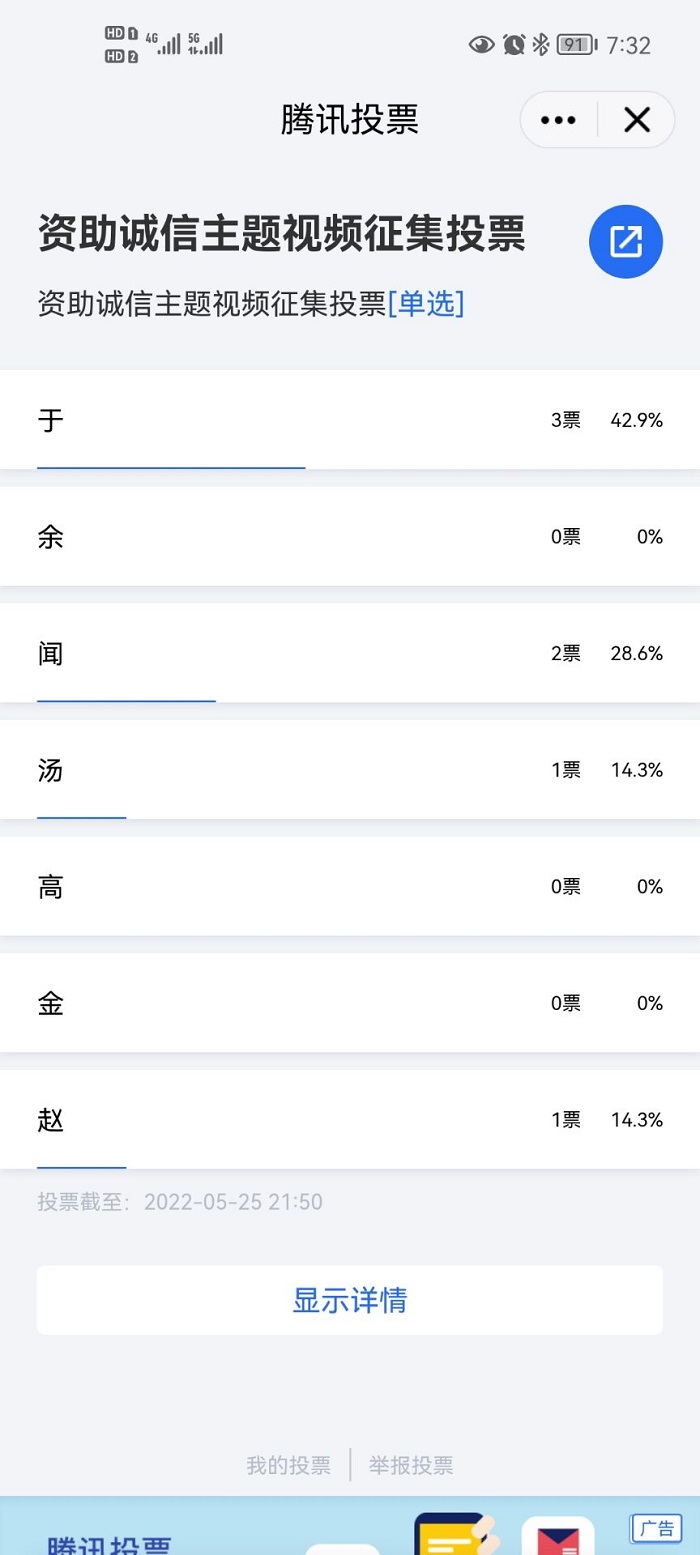Pick the 金 option row
The width and height of the screenshot is (700, 1555).
(x=350, y=1003)
